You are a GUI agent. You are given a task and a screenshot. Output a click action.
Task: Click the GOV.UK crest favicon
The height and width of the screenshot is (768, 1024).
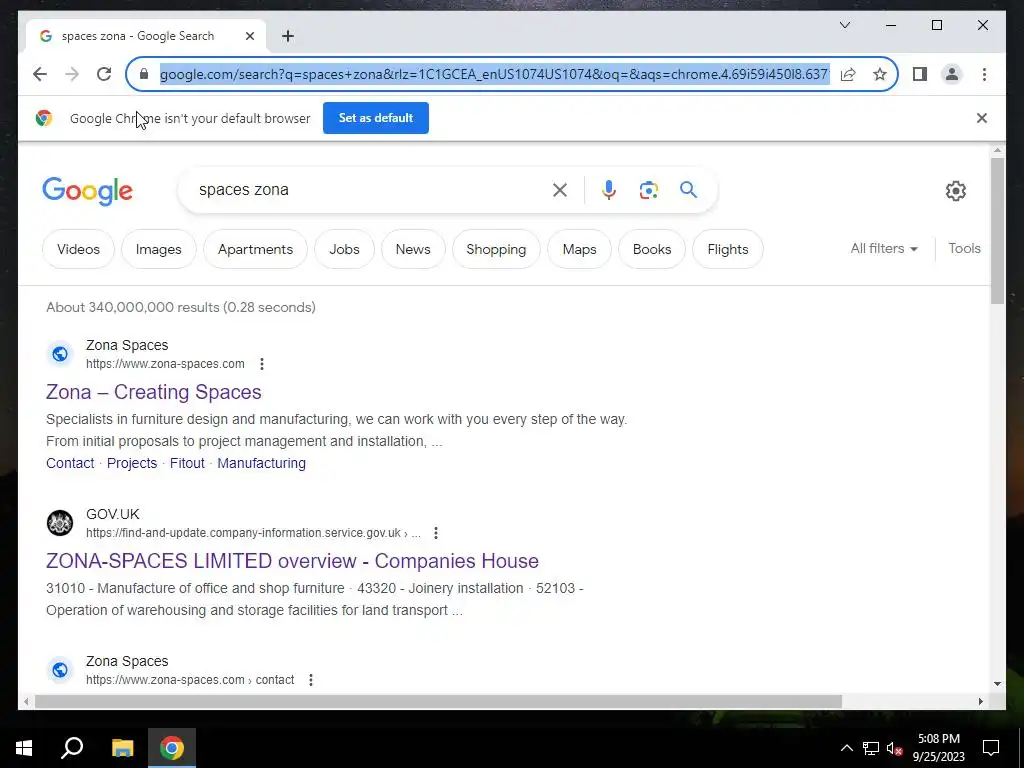(60, 523)
